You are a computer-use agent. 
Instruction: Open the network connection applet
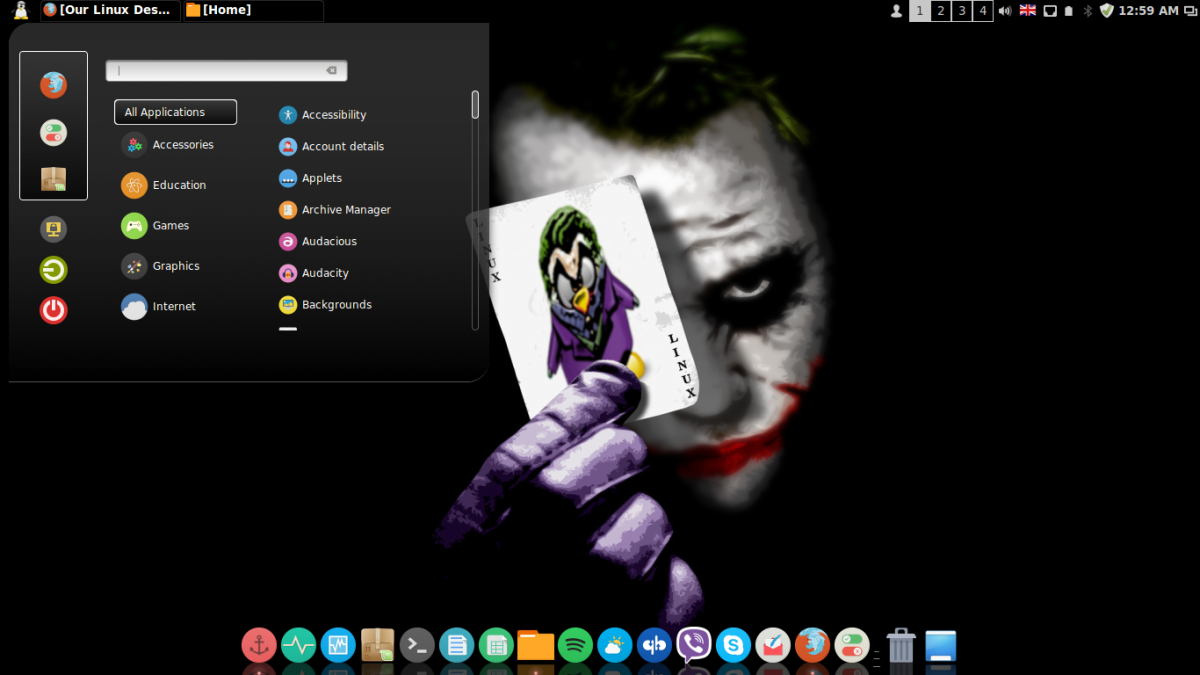1050,11
